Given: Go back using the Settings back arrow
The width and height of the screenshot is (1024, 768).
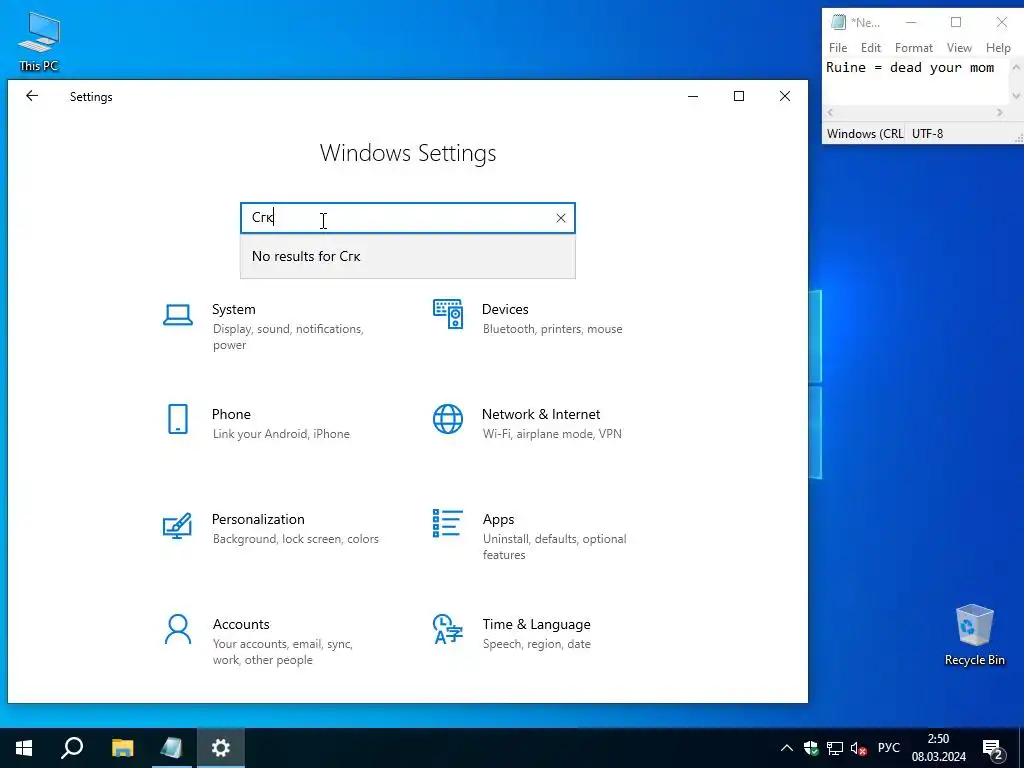Looking at the screenshot, I should [32, 96].
